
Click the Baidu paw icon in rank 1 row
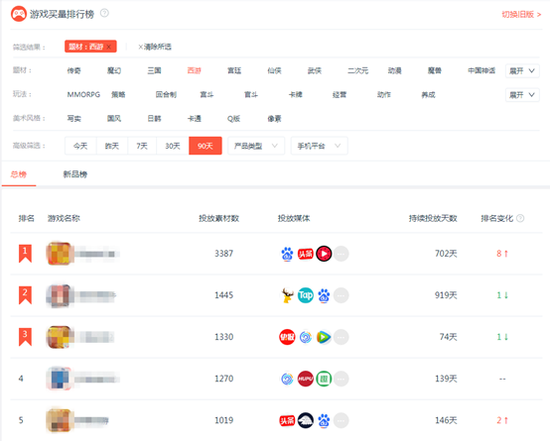pos(287,254)
